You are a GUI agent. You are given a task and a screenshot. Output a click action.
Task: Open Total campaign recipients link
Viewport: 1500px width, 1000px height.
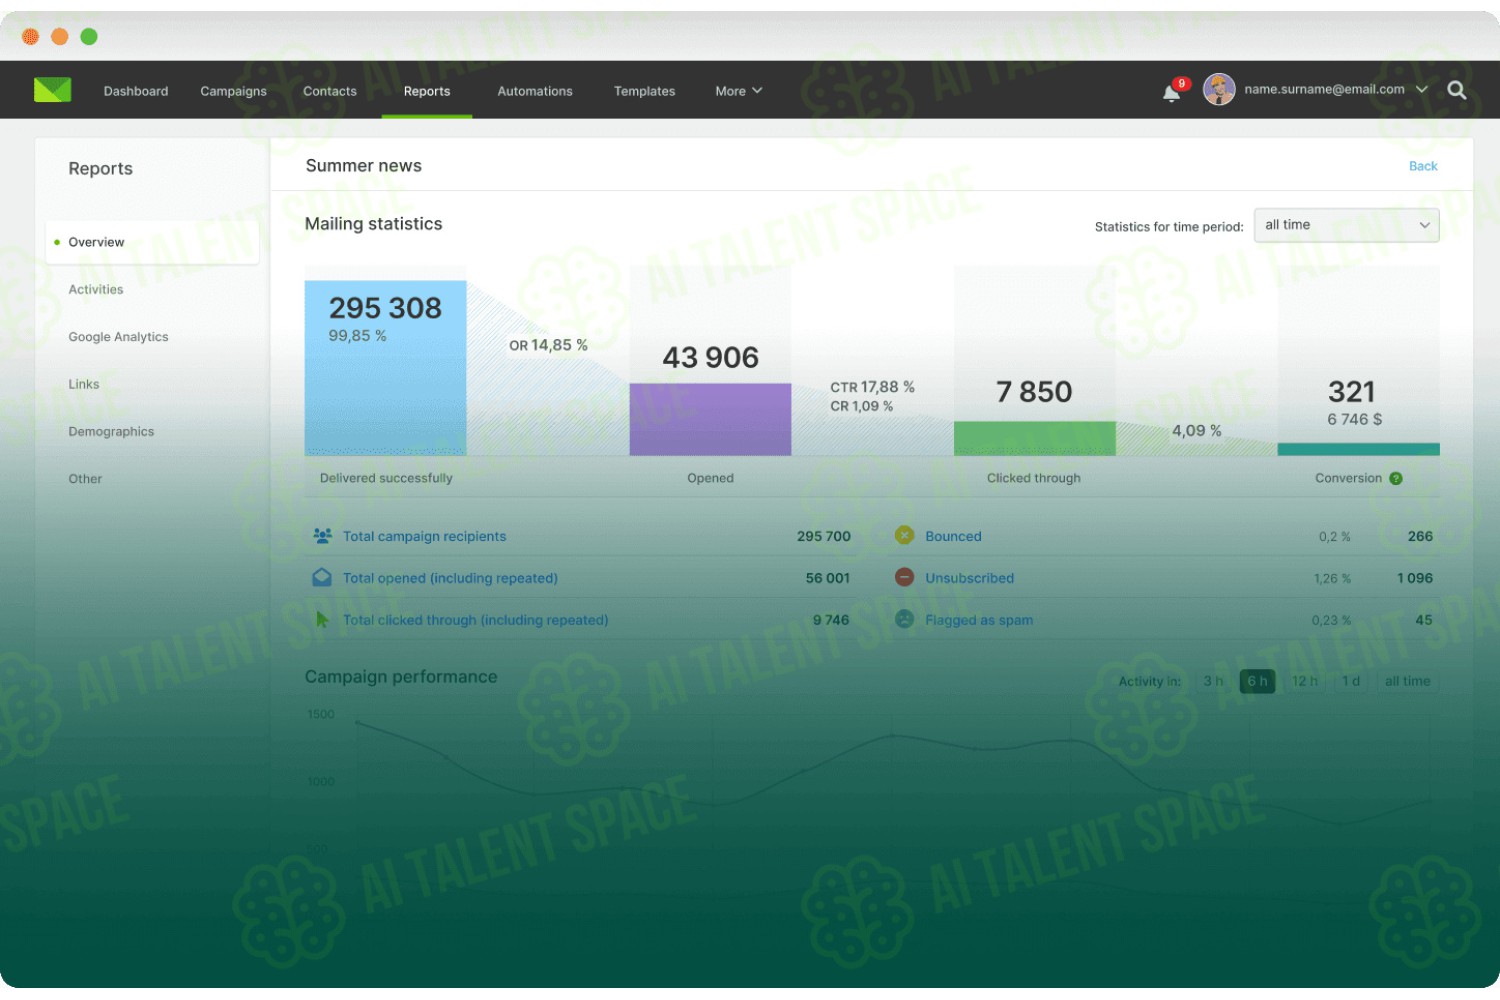424,536
